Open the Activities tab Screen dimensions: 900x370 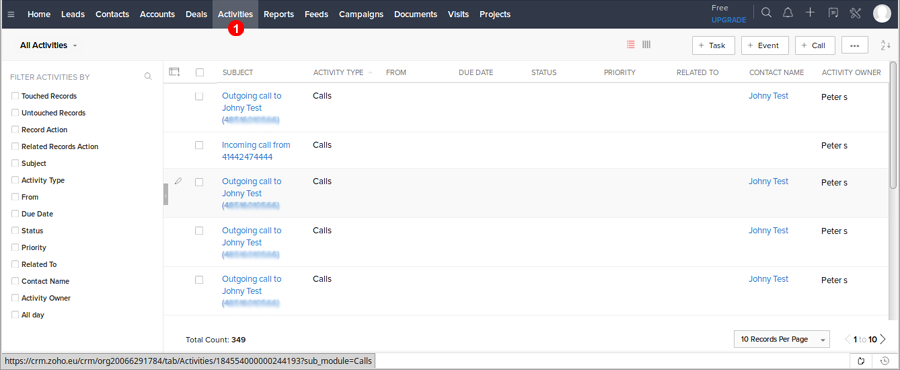(235, 14)
